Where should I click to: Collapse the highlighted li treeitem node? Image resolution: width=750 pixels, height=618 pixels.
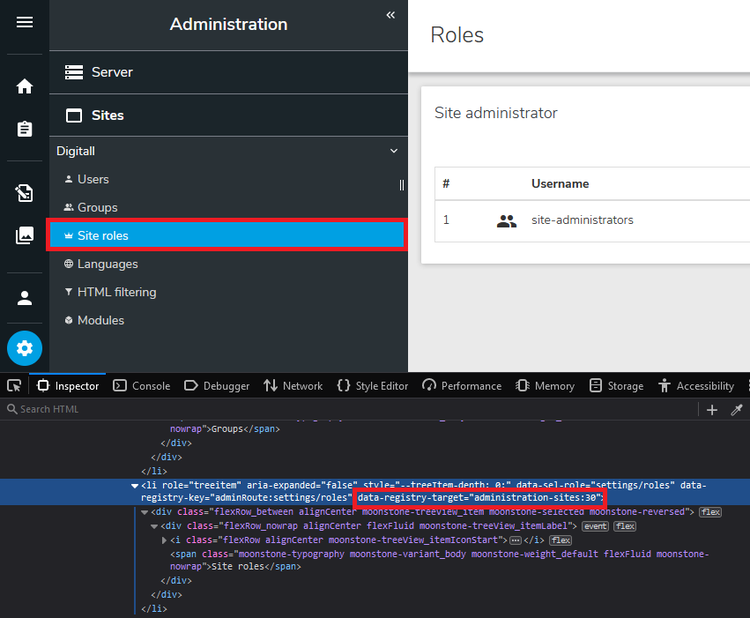point(134,486)
